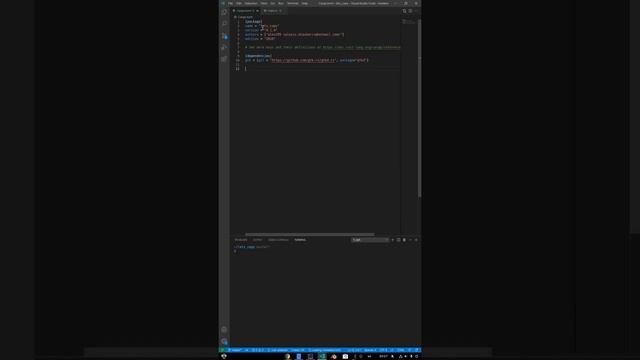Open the camera app icon on the taskbar
This screenshot has width=640, height=360.
click(345, 356)
